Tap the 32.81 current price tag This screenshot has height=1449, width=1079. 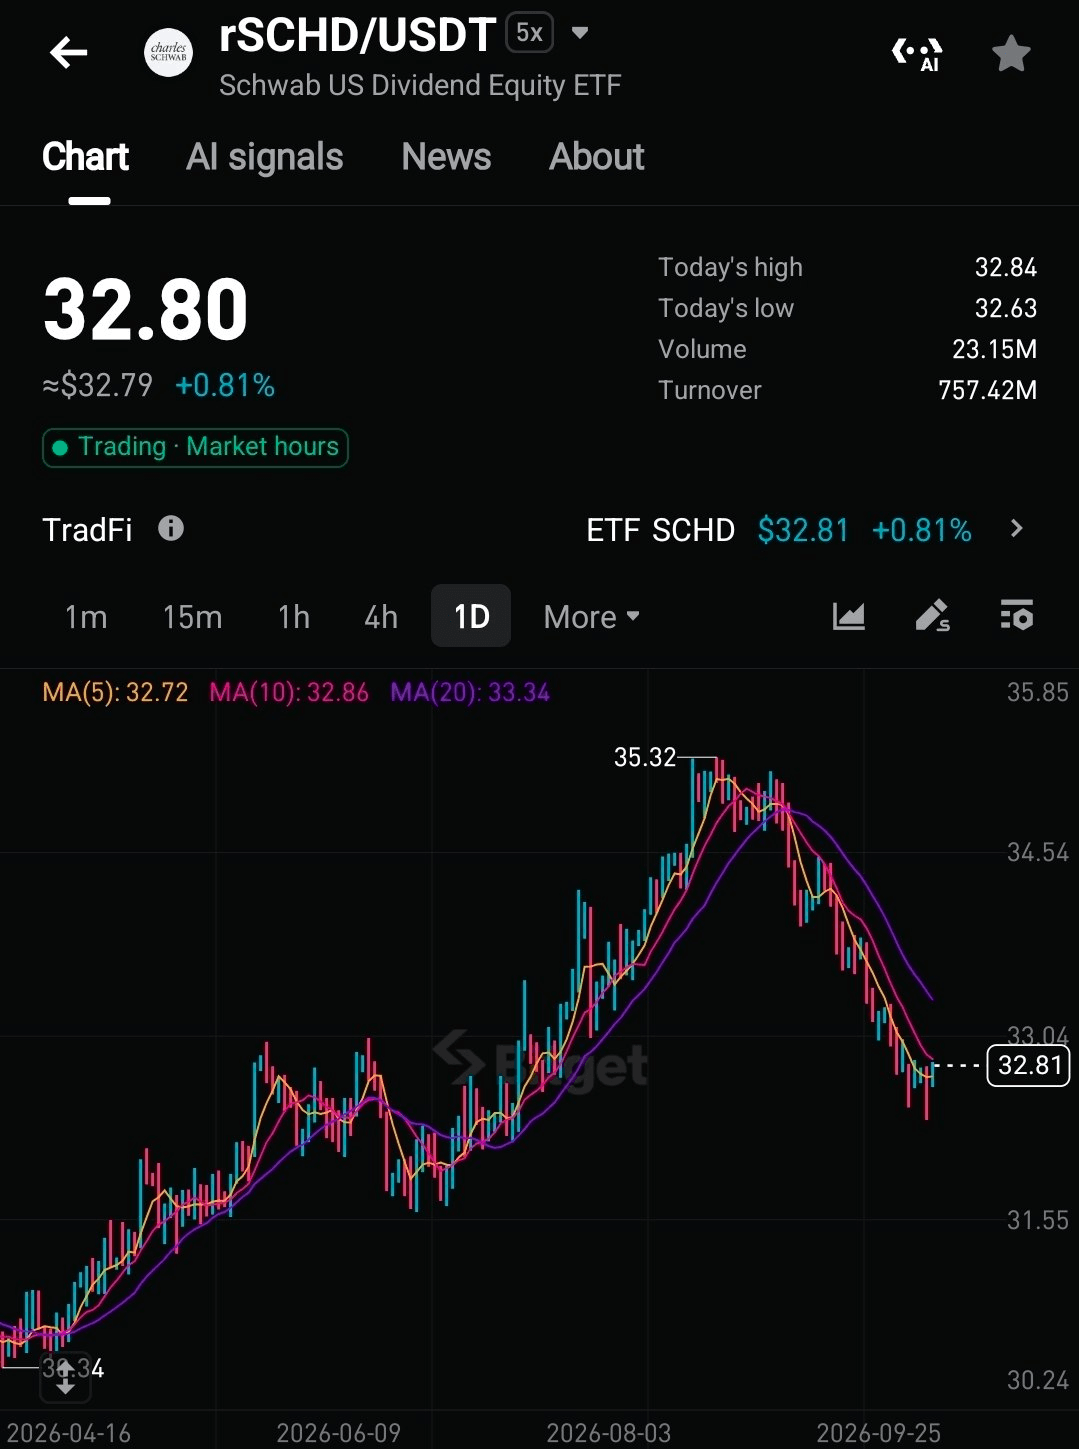pyautogui.click(x=1029, y=1065)
